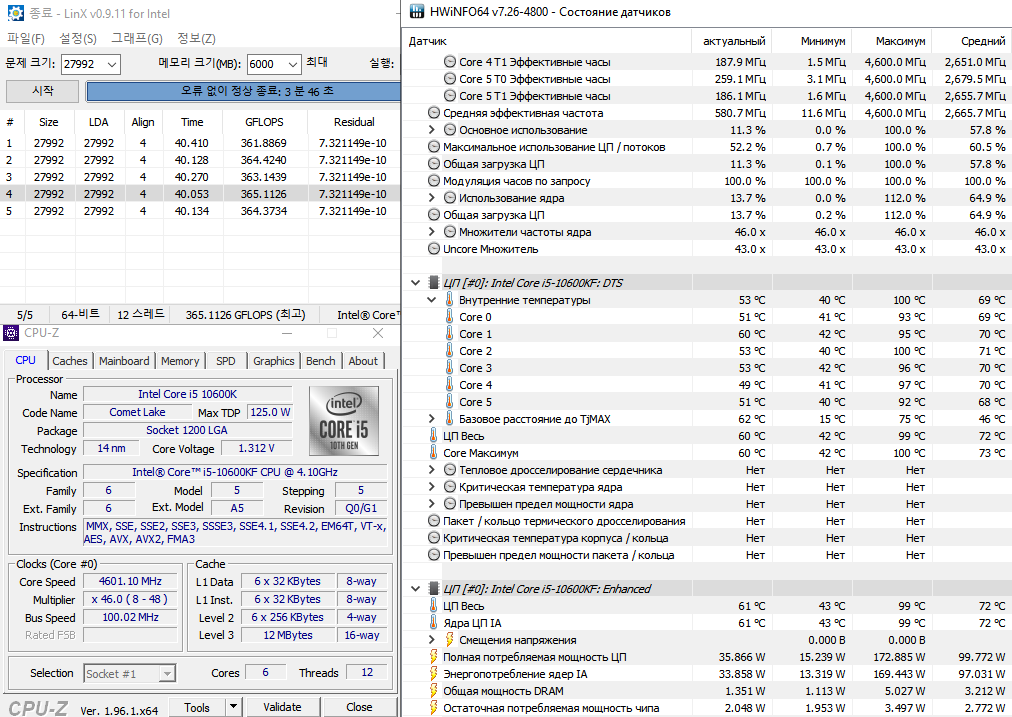This screenshot has width=1012, height=717.
Task: Click chip icon of DTS sensor group
Action: (434, 283)
